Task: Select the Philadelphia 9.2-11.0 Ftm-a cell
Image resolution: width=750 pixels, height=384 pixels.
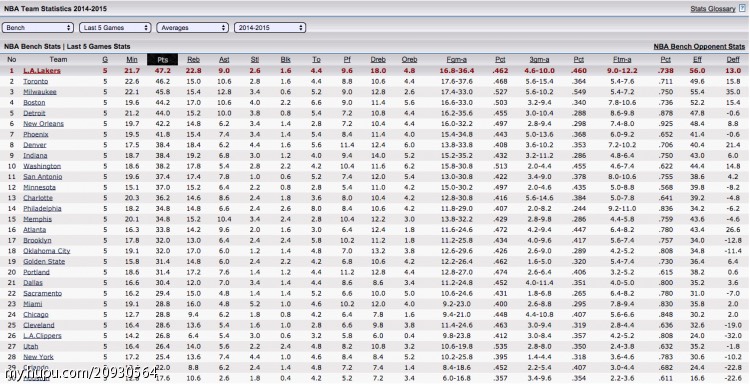Action: tap(622, 208)
